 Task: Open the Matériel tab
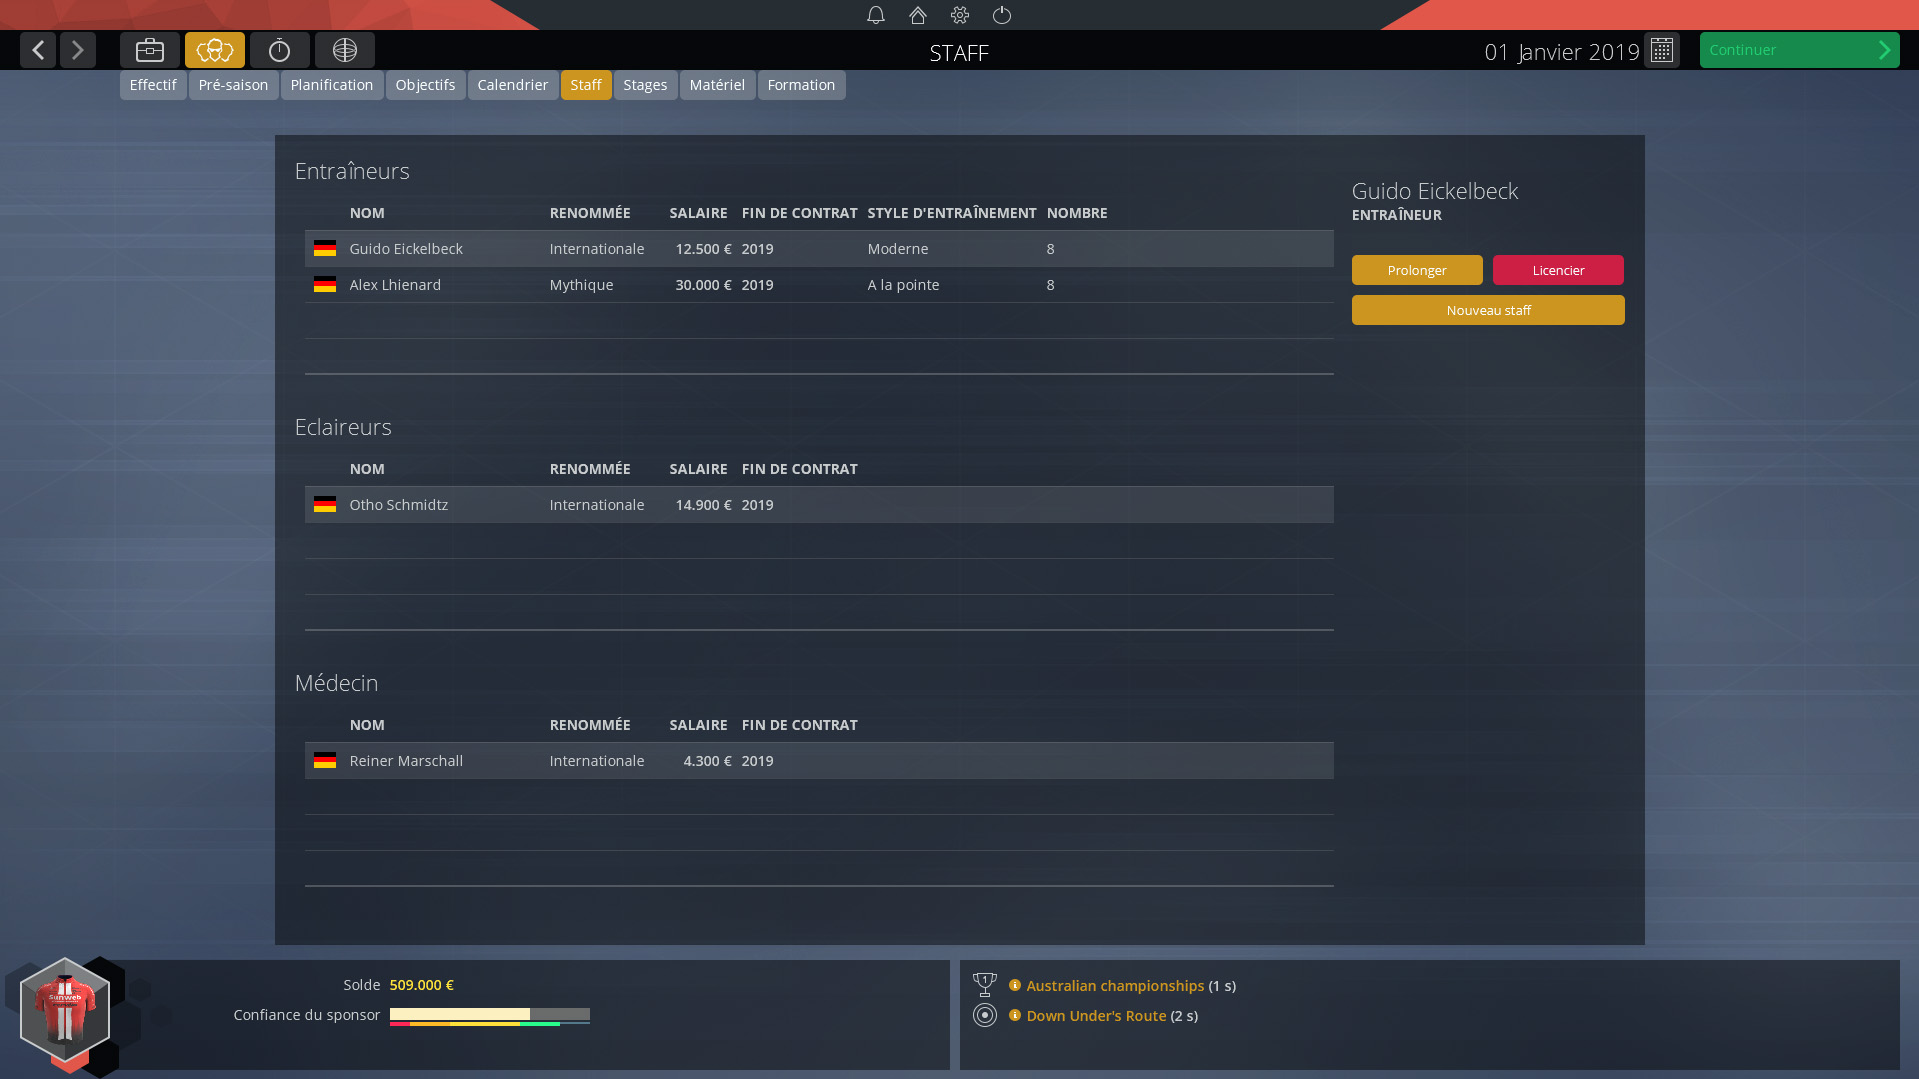click(x=717, y=85)
